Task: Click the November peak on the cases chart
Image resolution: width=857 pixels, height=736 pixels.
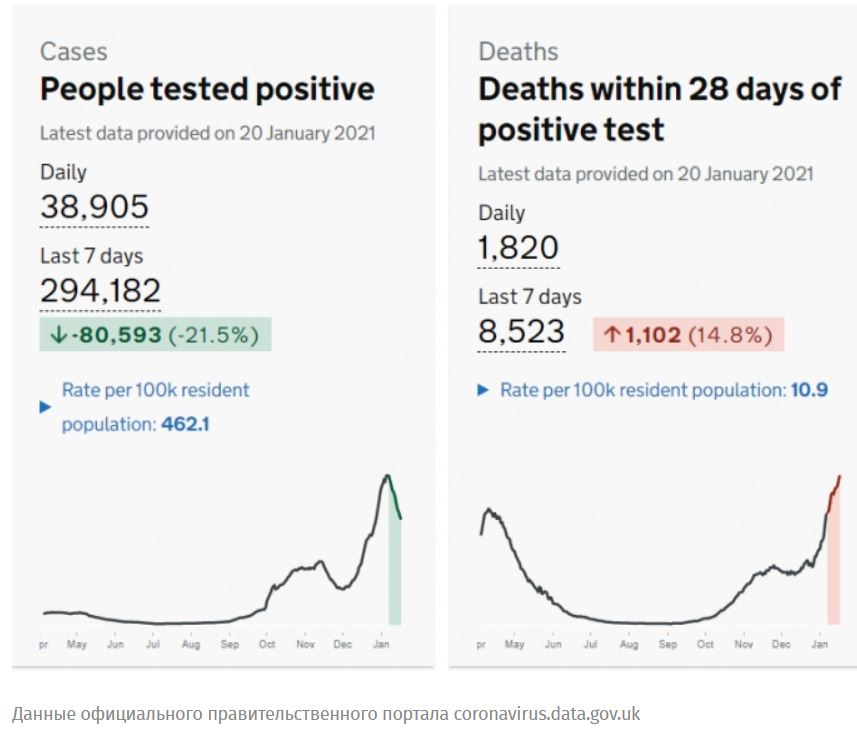Action: tap(319, 562)
